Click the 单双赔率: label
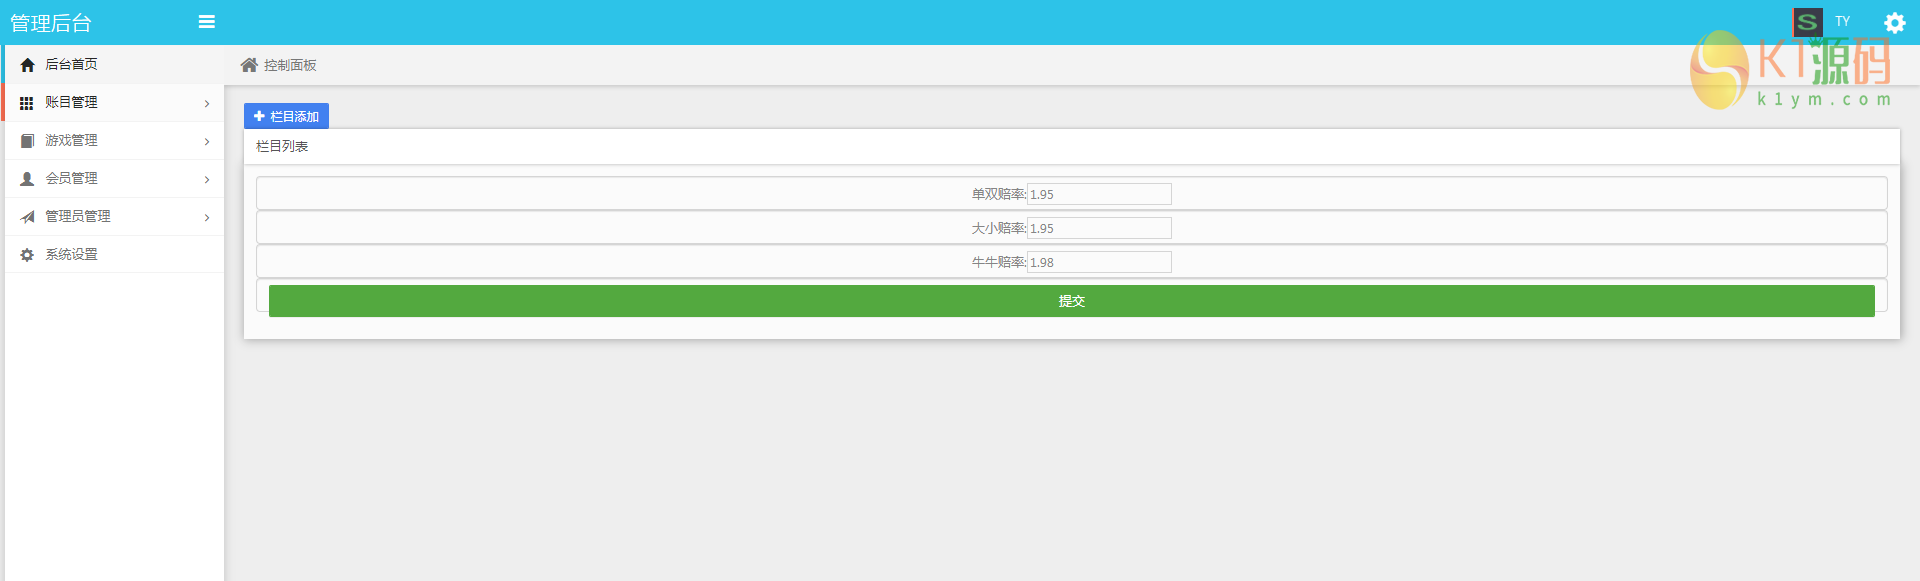The height and width of the screenshot is (581, 1920). point(999,194)
